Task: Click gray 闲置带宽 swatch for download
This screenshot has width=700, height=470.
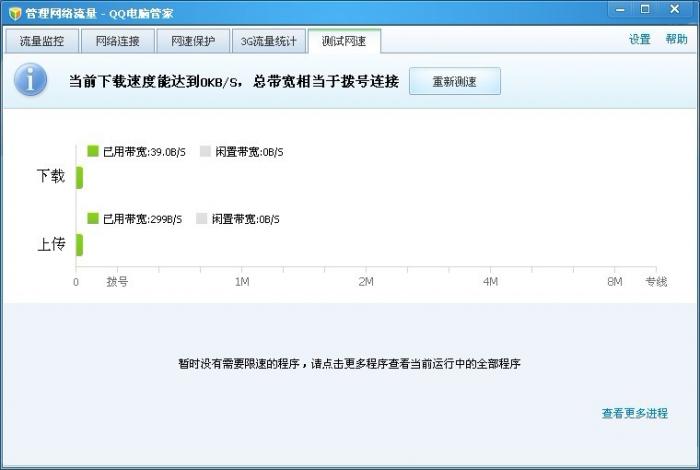Action: pos(205,151)
